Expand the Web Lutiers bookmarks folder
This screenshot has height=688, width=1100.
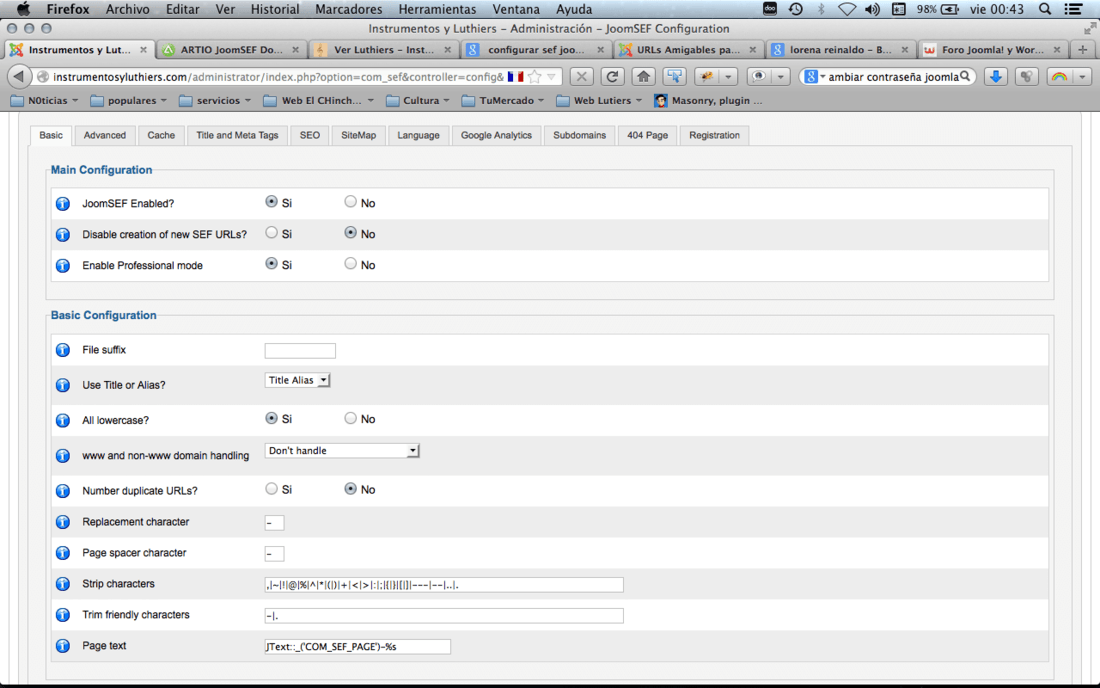599,100
